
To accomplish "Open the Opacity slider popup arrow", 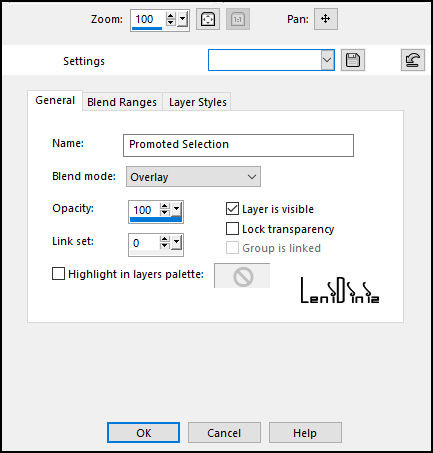I will pyautogui.click(x=176, y=209).
